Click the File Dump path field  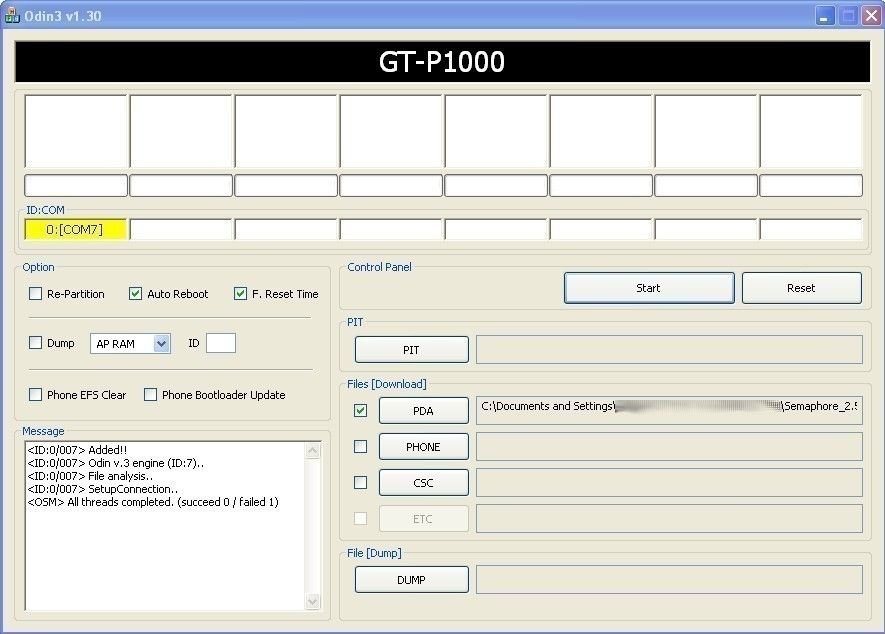click(x=669, y=580)
